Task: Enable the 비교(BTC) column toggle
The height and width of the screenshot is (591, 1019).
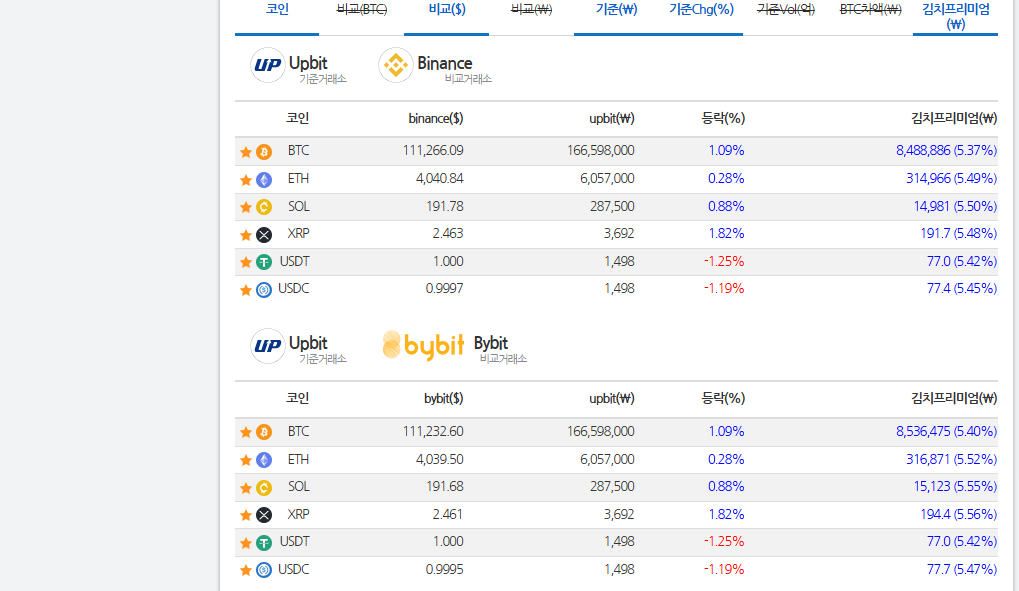Action: point(362,10)
